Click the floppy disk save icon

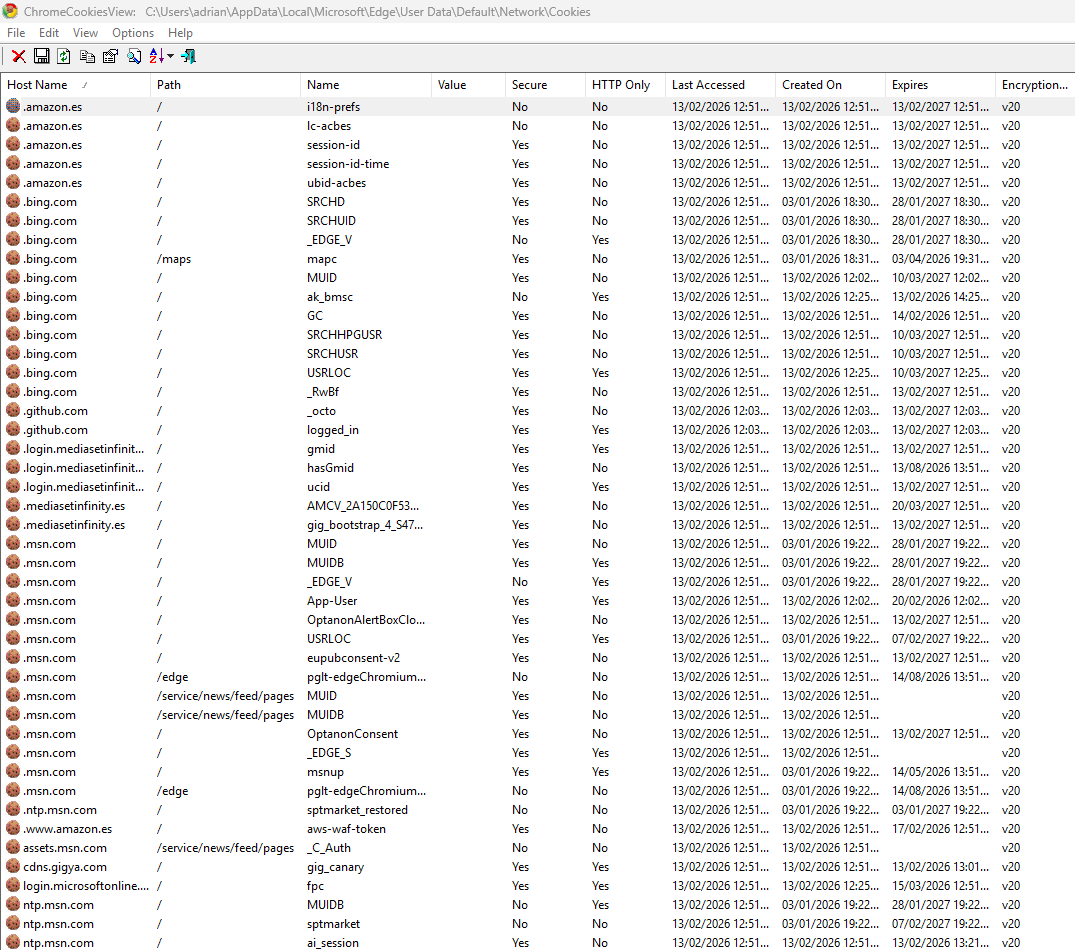42,56
